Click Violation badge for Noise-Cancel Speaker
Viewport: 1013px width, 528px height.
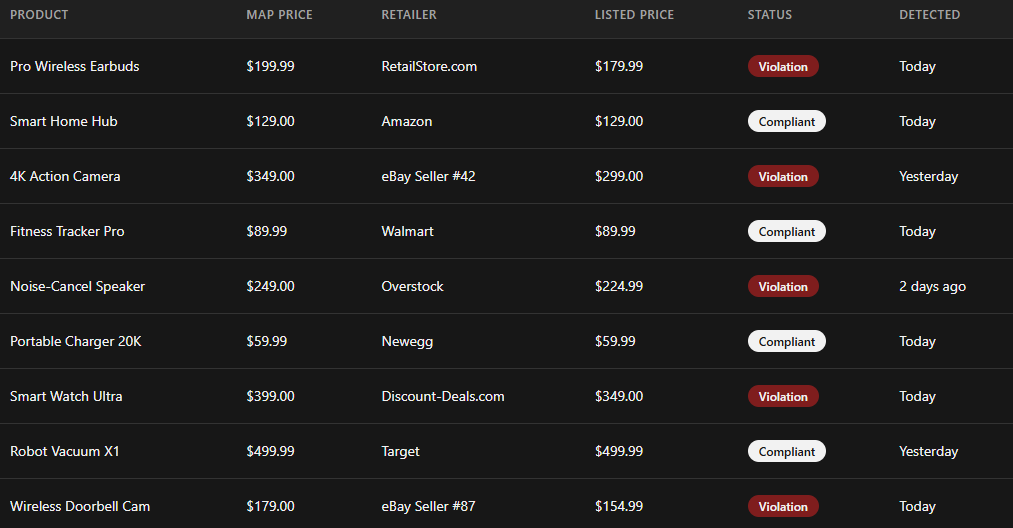click(x=783, y=287)
